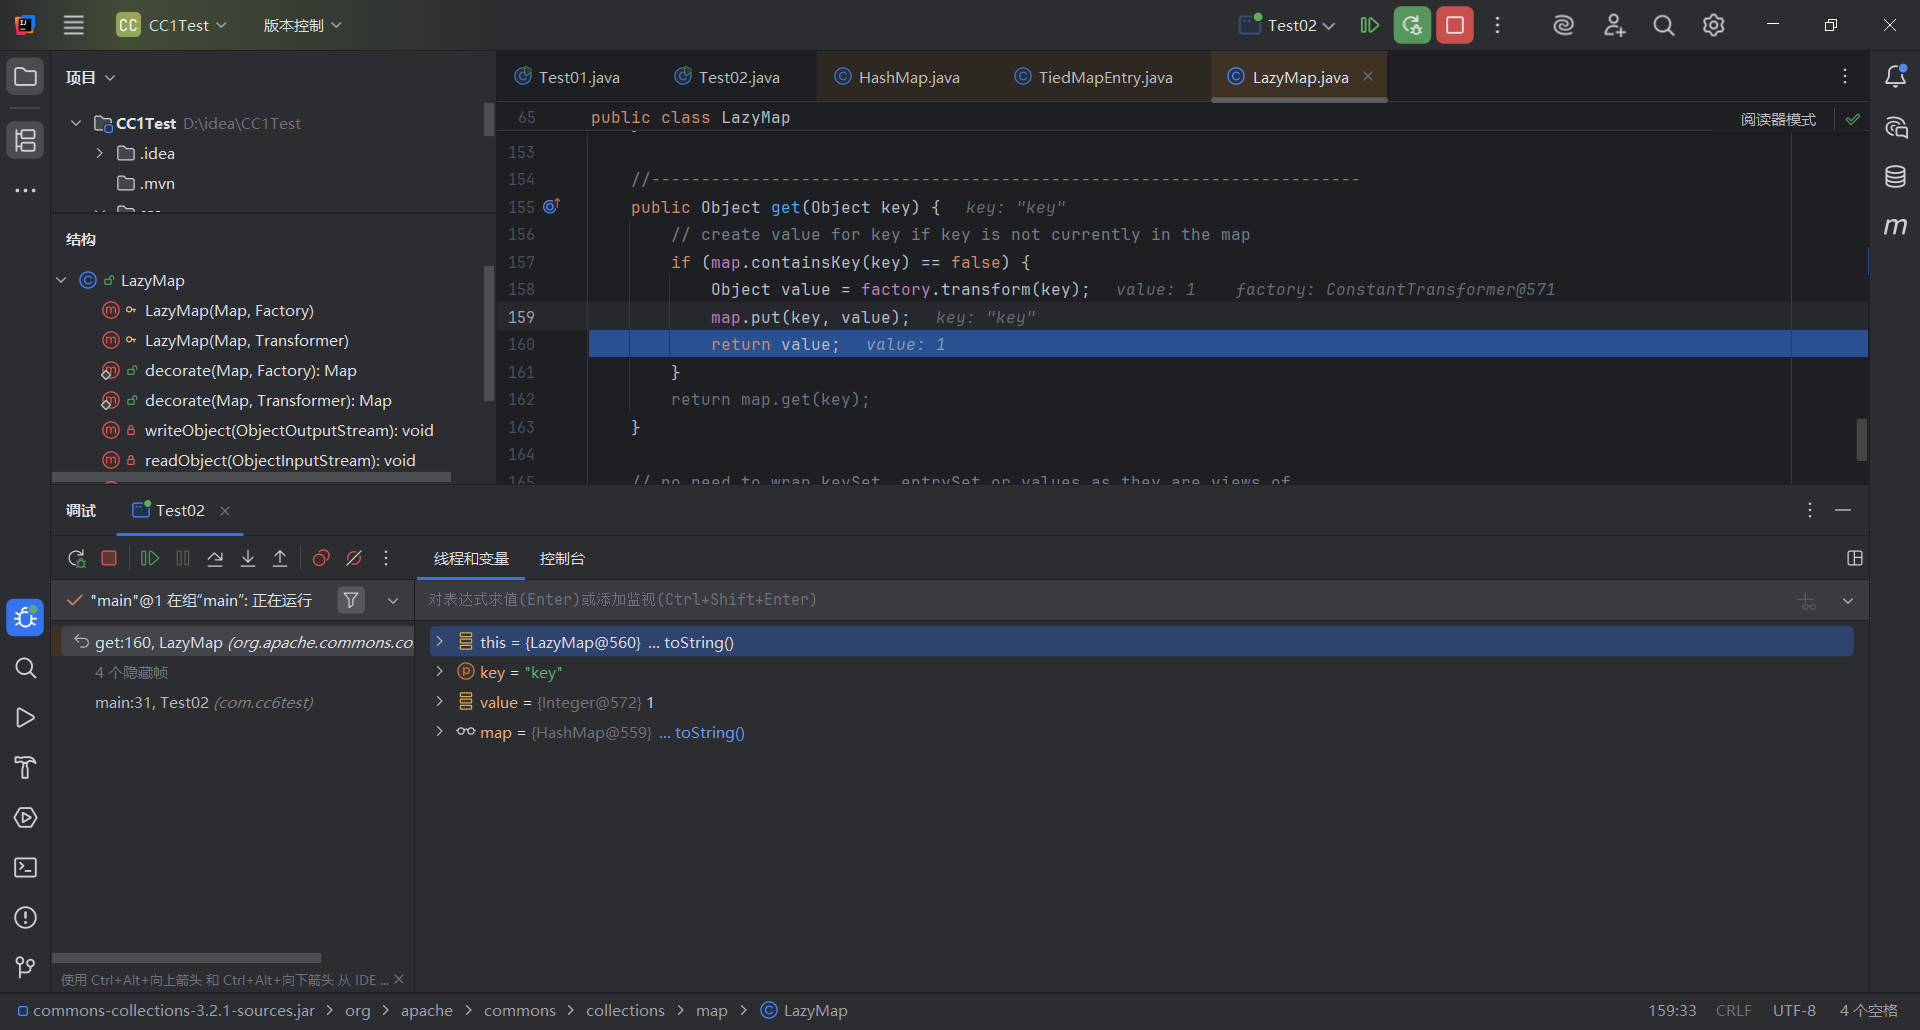The height and width of the screenshot is (1030, 1920).
Task: Switch to the HashMap.java tab
Action: tap(897, 77)
